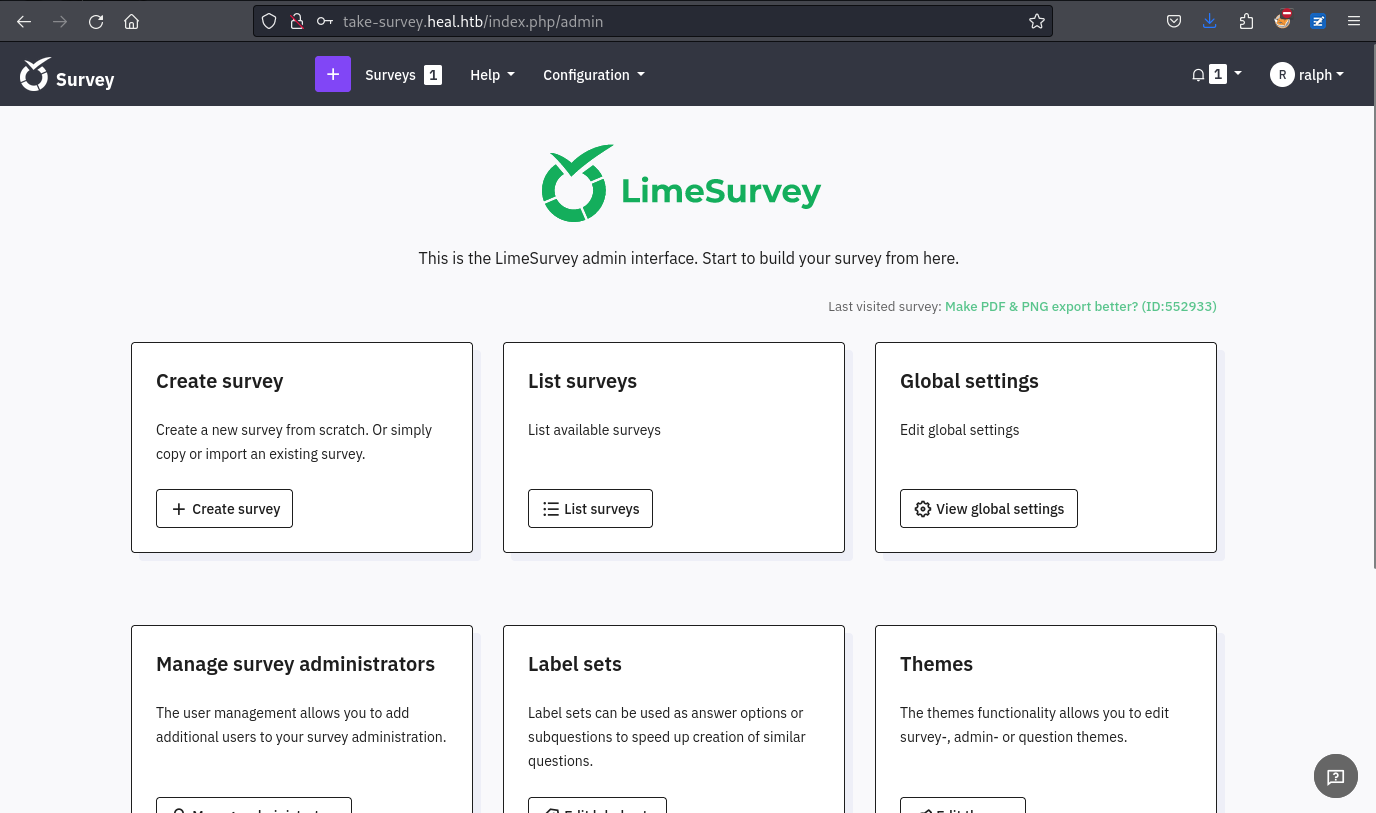Click the tracking protection shield icon
Image resolution: width=1376 pixels, height=813 pixels.
click(269, 21)
